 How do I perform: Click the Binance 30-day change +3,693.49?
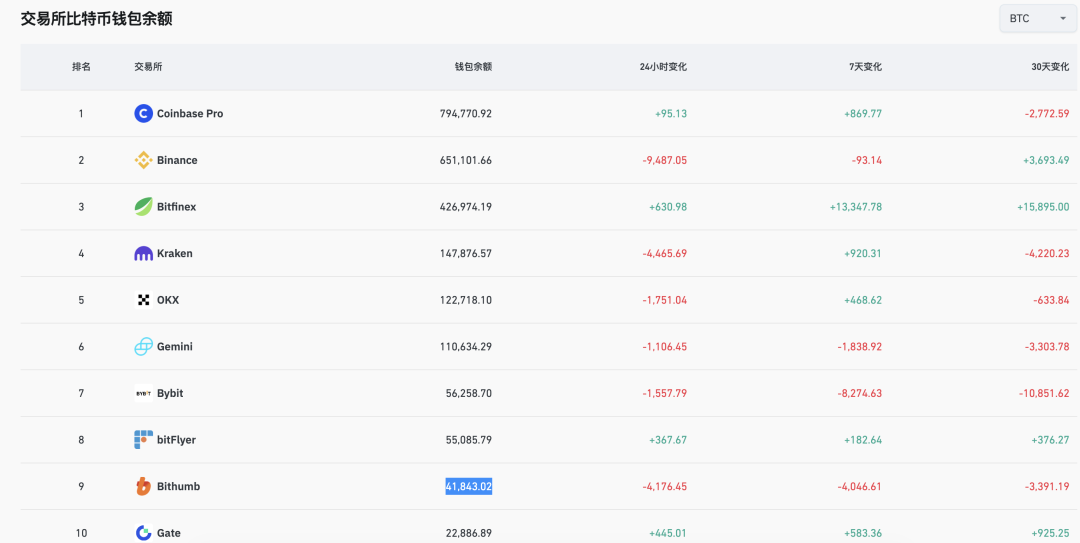pyautogui.click(x=1047, y=161)
